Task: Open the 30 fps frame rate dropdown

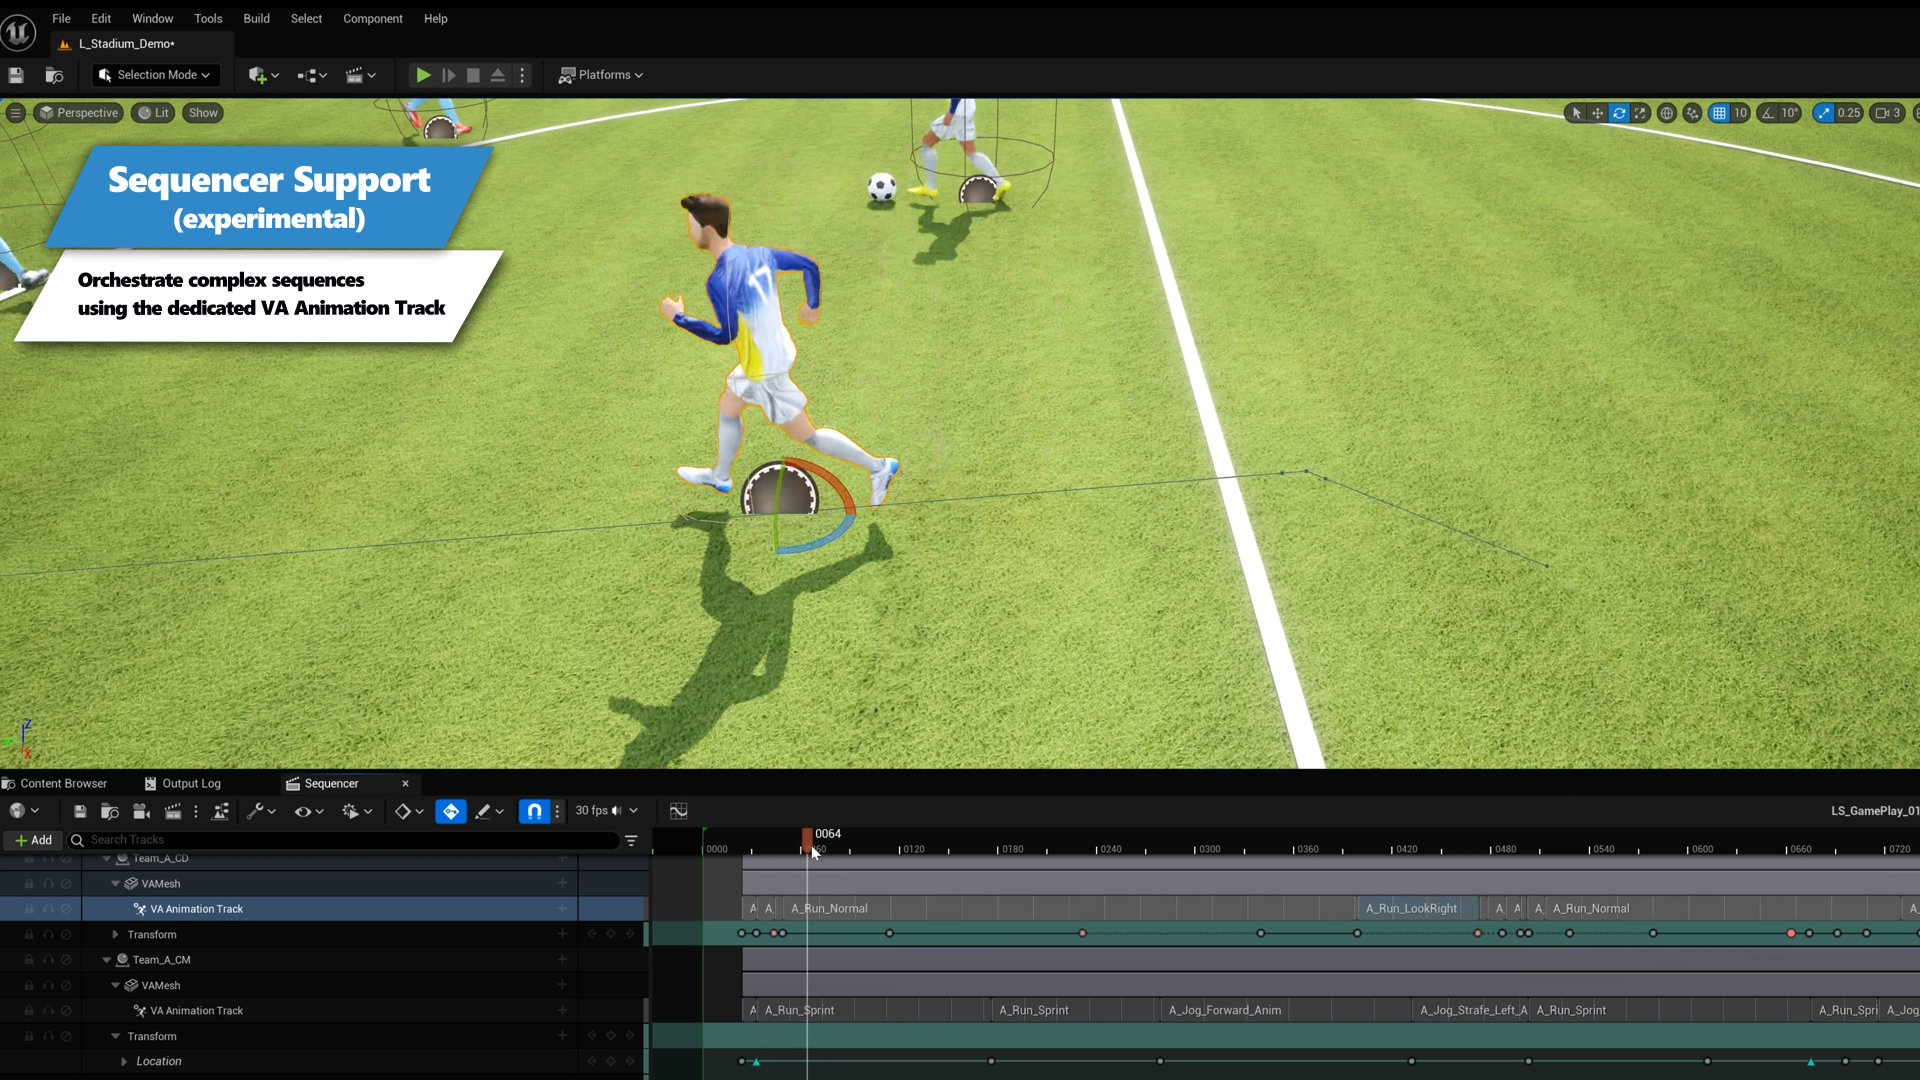Action: click(x=600, y=811)
